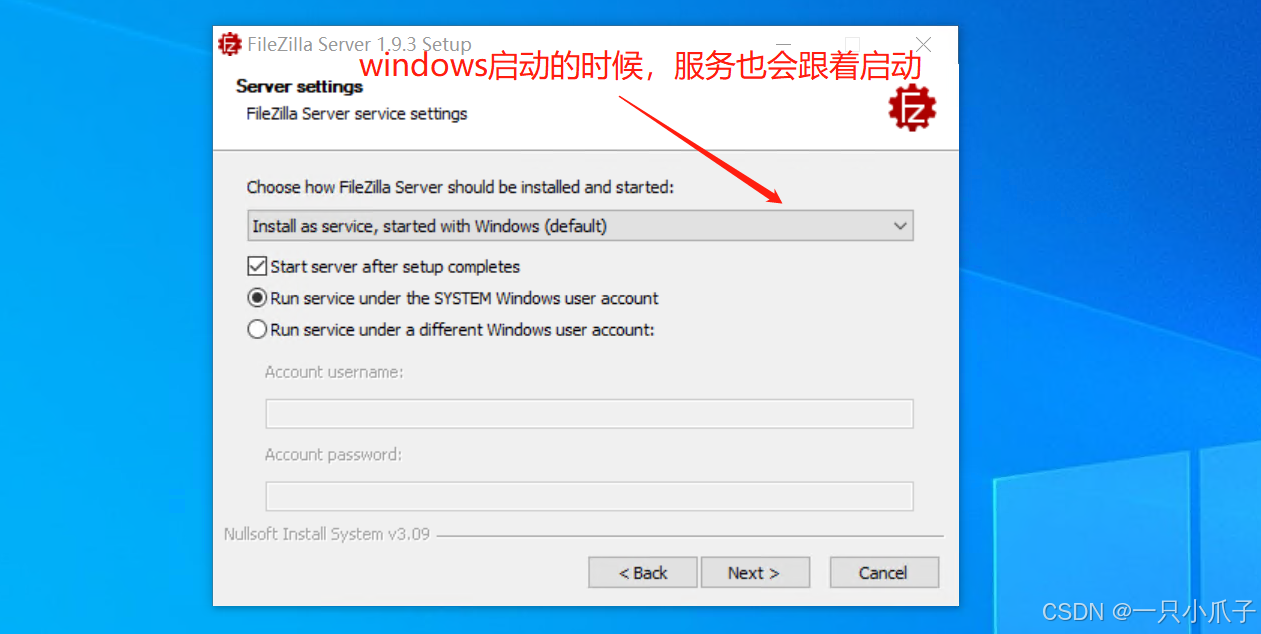Click the FileZilla Server 1.9.3 Setup title text
1261x634 pixels.
point(358,45)
